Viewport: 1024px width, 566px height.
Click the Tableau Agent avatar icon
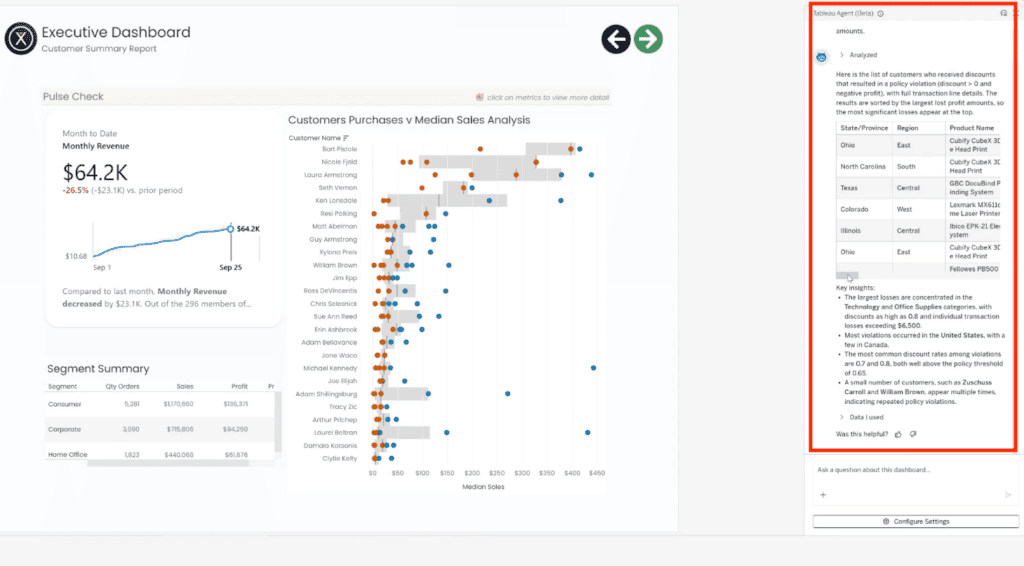[822, 57]
